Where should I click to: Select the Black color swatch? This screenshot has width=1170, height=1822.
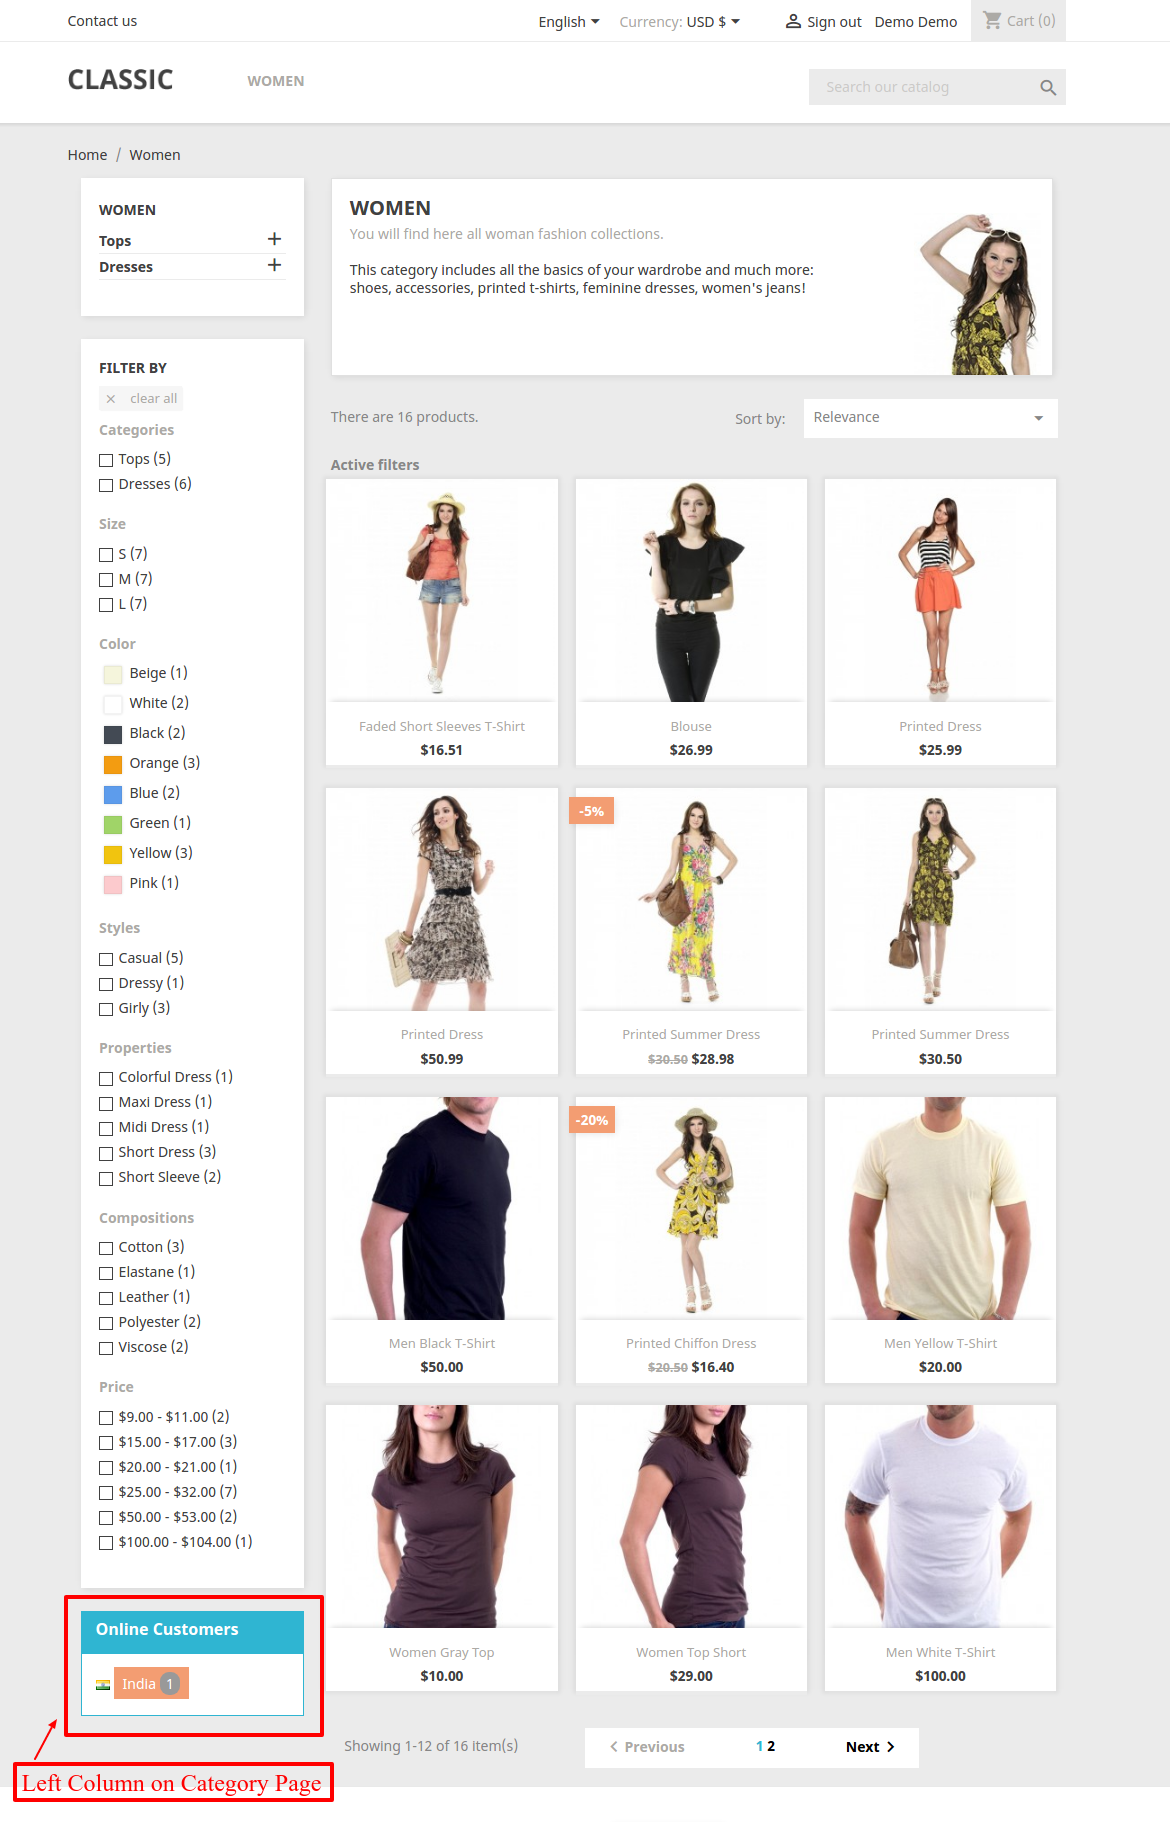113,734
